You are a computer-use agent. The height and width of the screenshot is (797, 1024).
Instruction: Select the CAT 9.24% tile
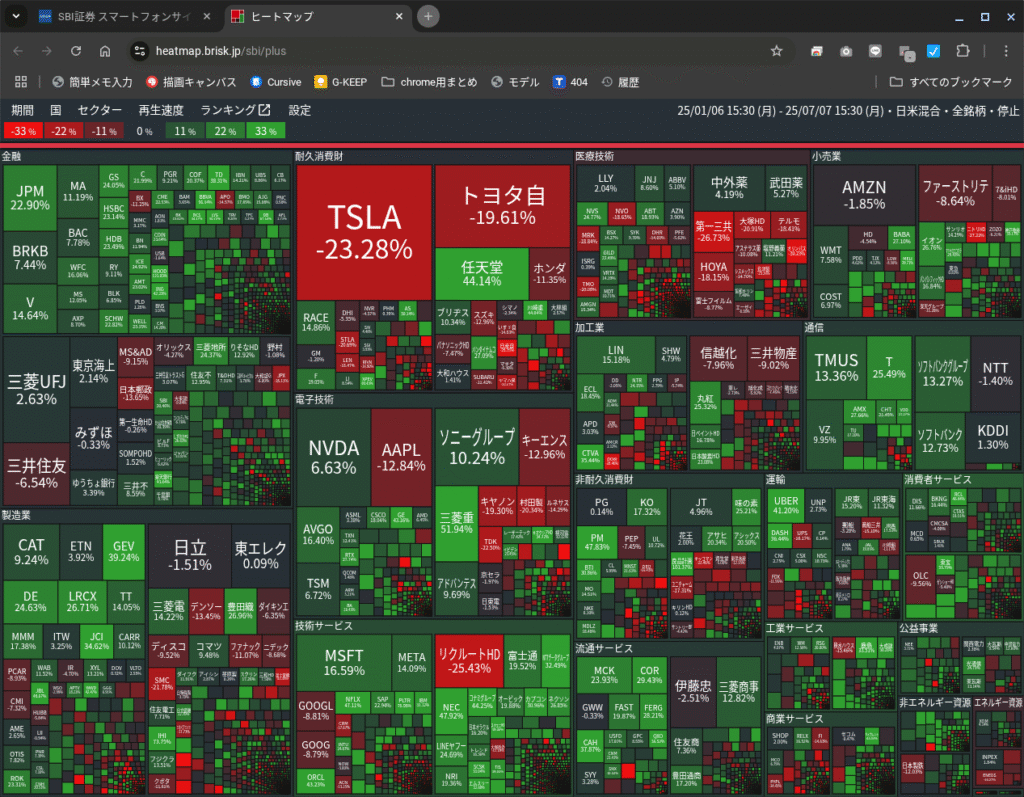(x=31, y=552)
